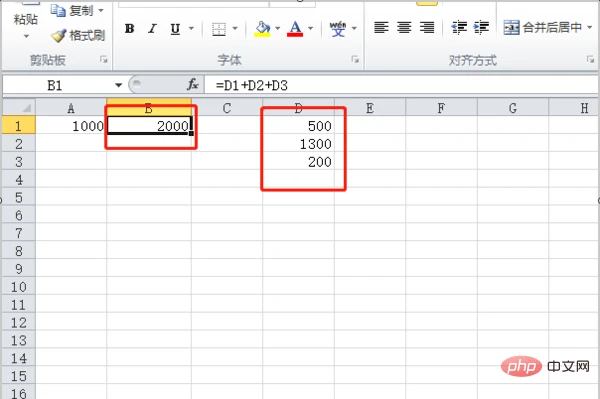The height and width of the screenshot is (399, 600).
Task: Open underline style dropdown arrow
Action: point(191,28)
